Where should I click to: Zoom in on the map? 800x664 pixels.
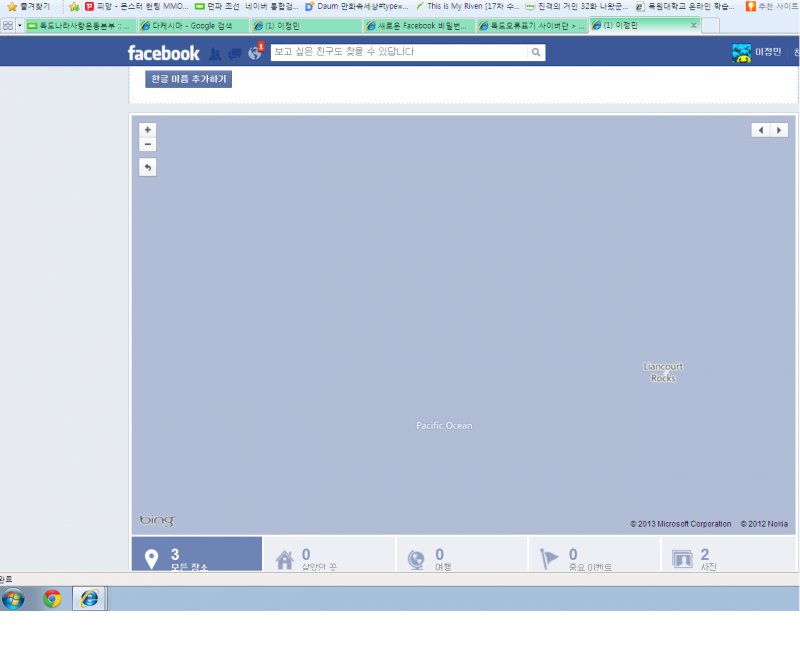pos(148,130)
